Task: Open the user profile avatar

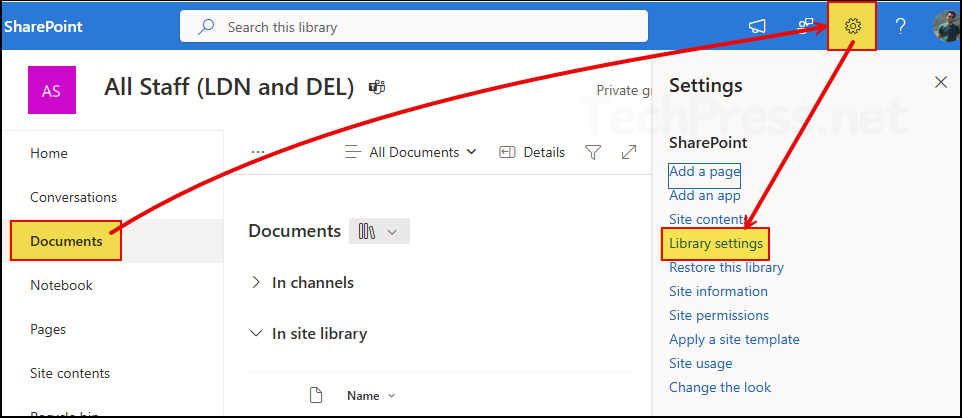Action: coord(947,26)
